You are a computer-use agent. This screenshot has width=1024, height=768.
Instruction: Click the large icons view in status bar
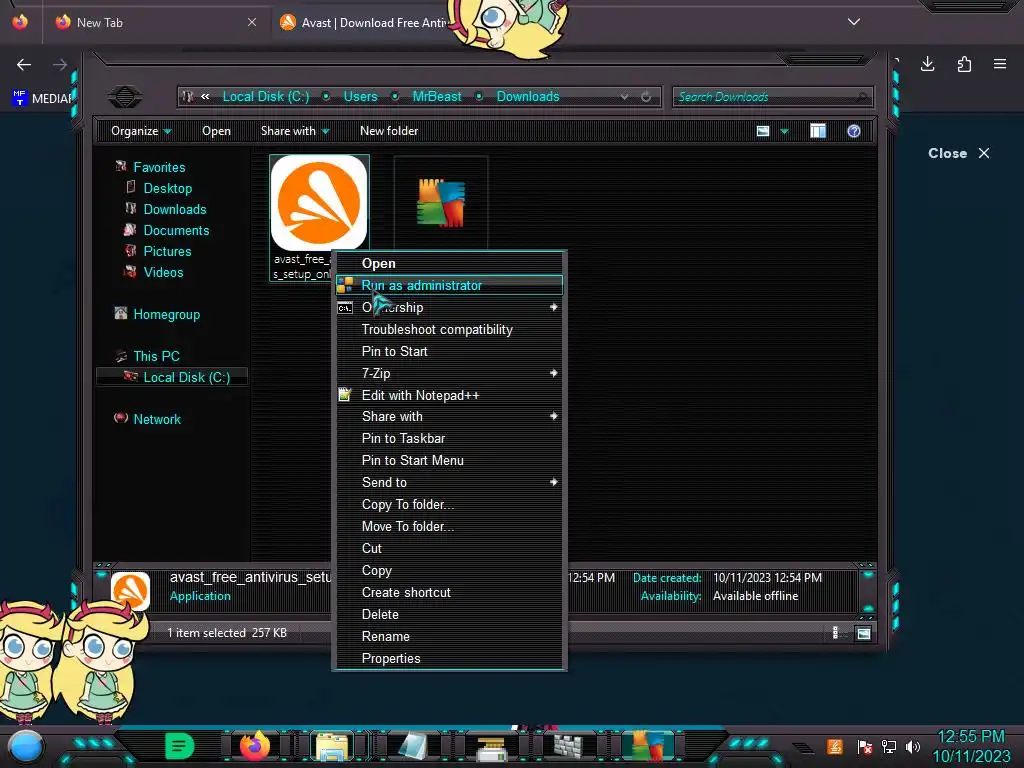[x=863, y=633]
